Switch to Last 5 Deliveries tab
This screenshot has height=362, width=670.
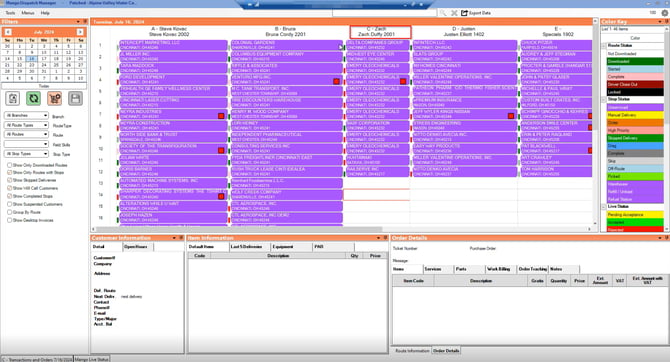[249, 247]
